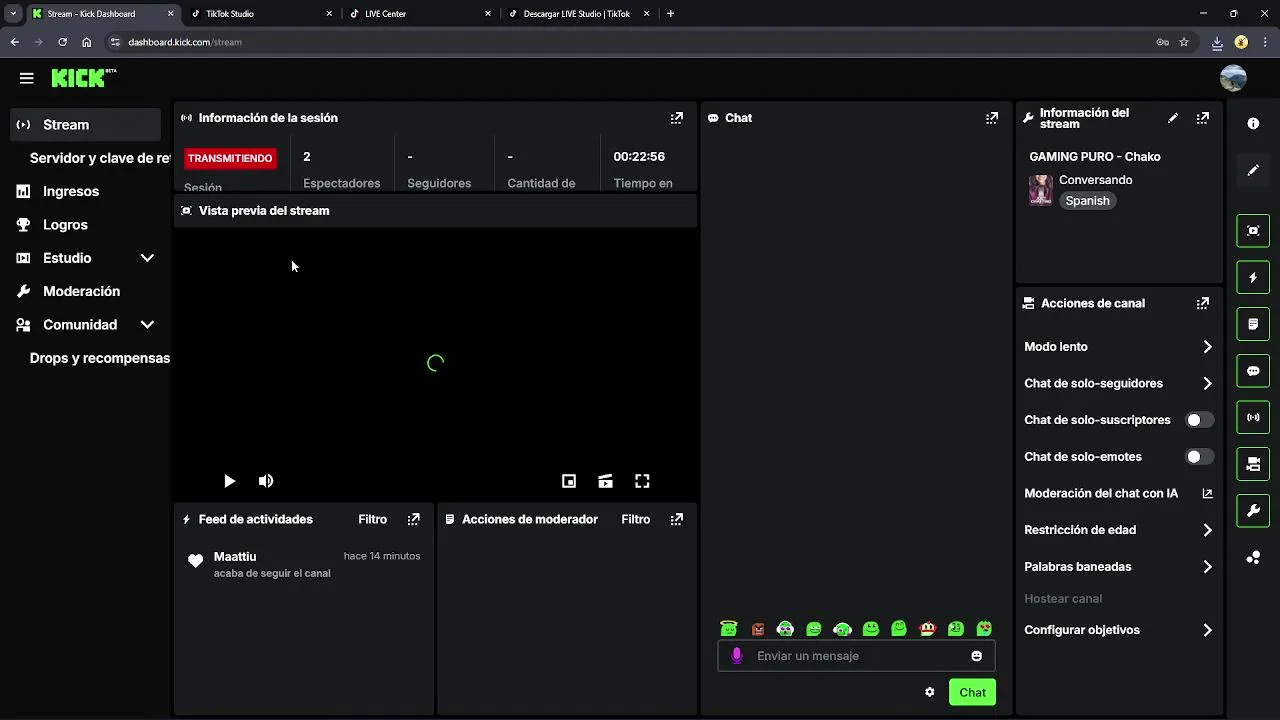This screenshot has width=1280, height=720.
Task: Click the Spanish language tag
Action: point(1087,201)
